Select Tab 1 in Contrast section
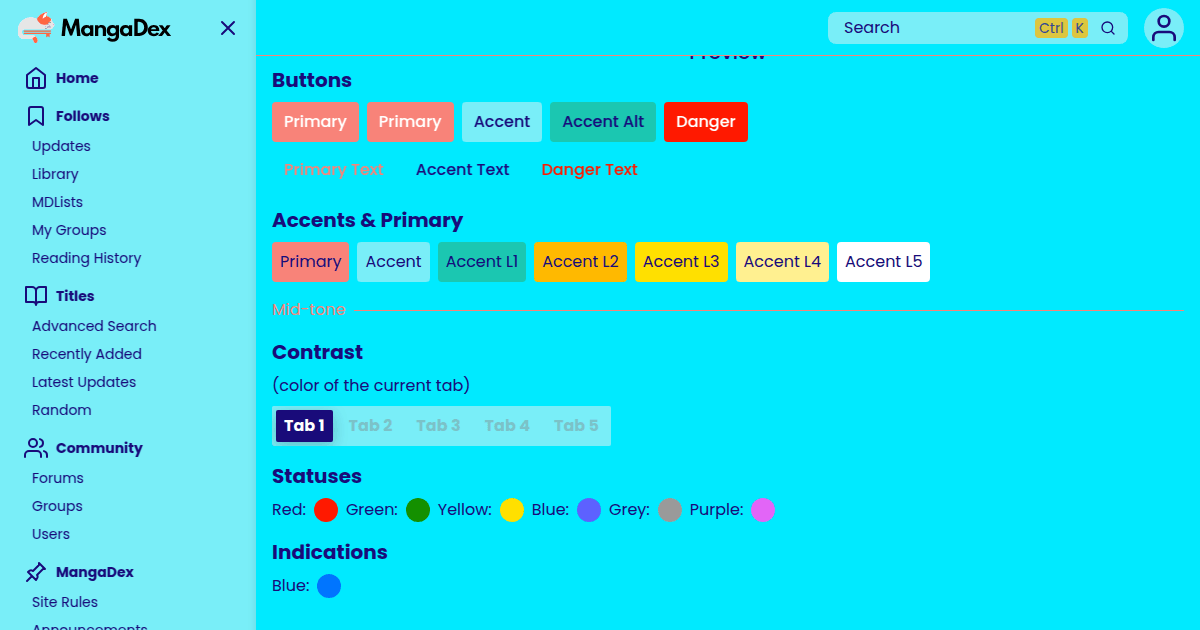This screenshot has width=1200, height=630. [x=305, y=426]
